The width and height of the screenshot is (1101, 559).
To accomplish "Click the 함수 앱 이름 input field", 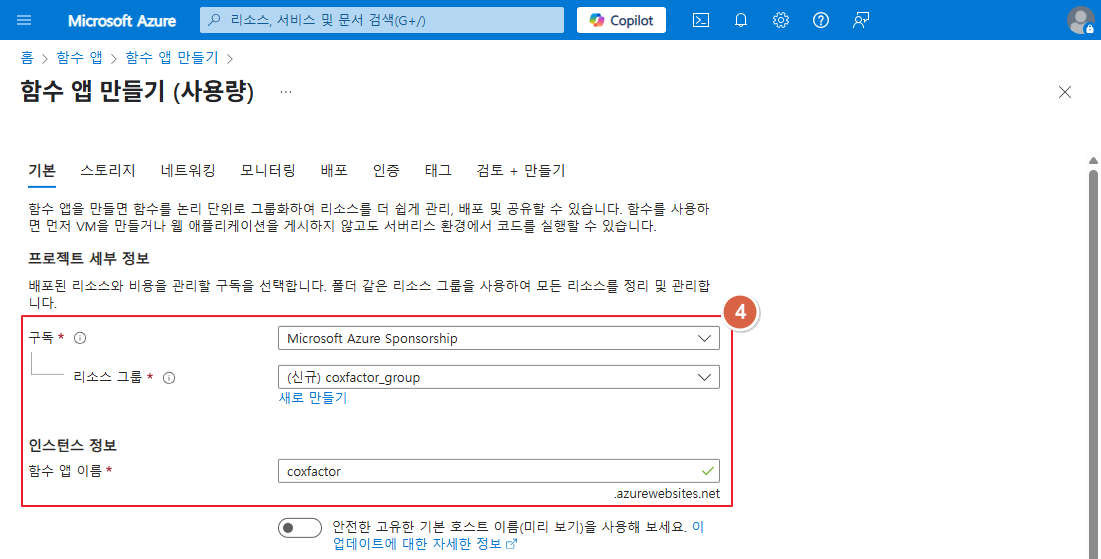I will [x=499, y=471].
